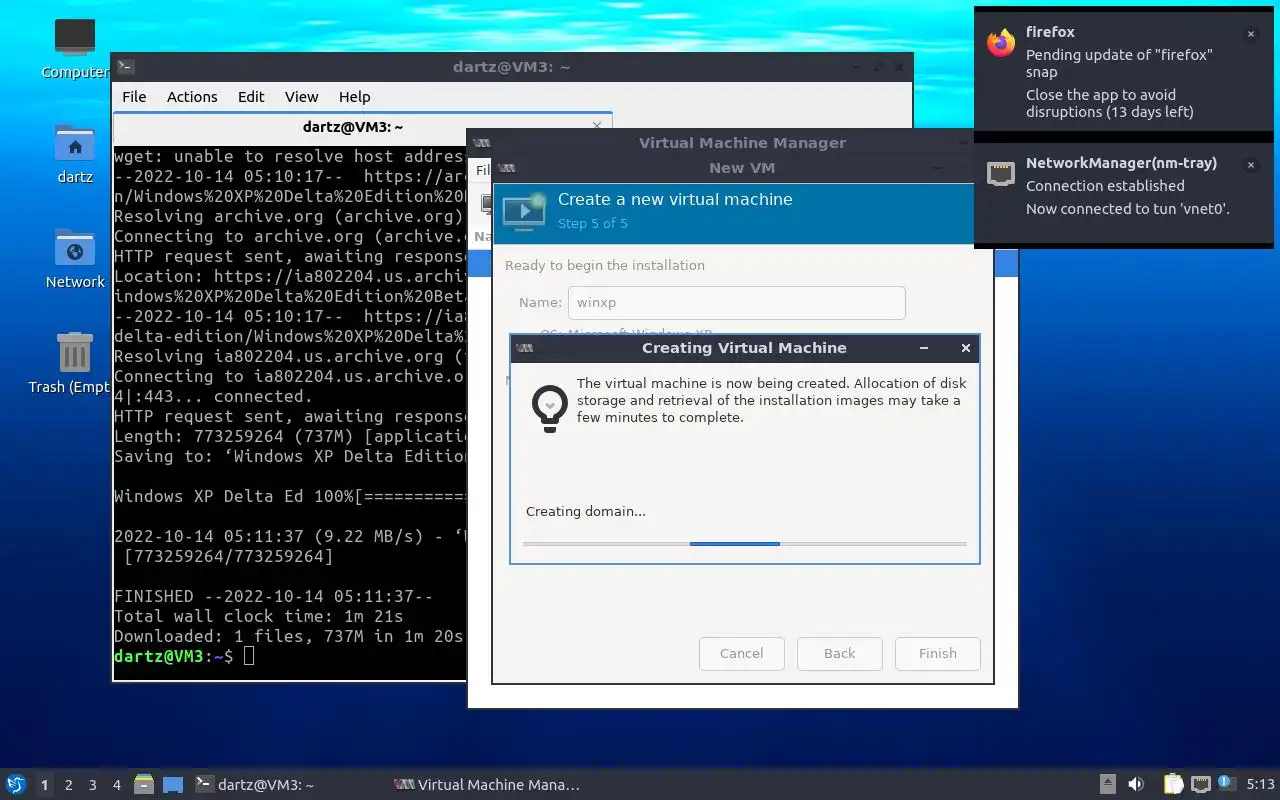
Task: Open the dartz home folder desktop icon
Action: [75, 154]
